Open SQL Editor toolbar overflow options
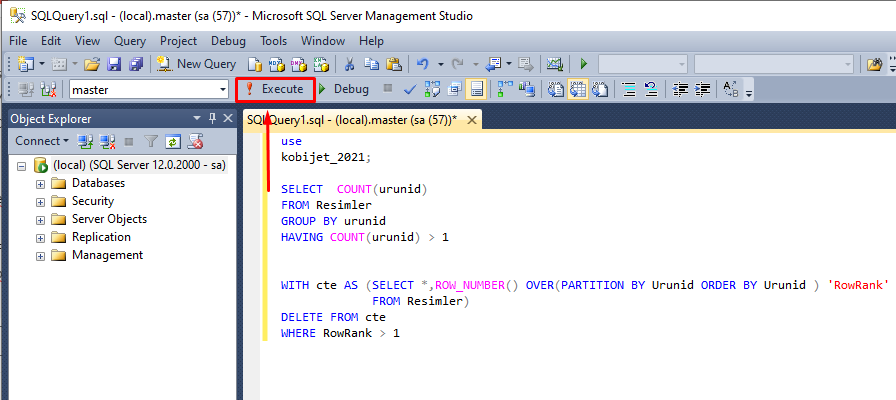 (749, 91)
